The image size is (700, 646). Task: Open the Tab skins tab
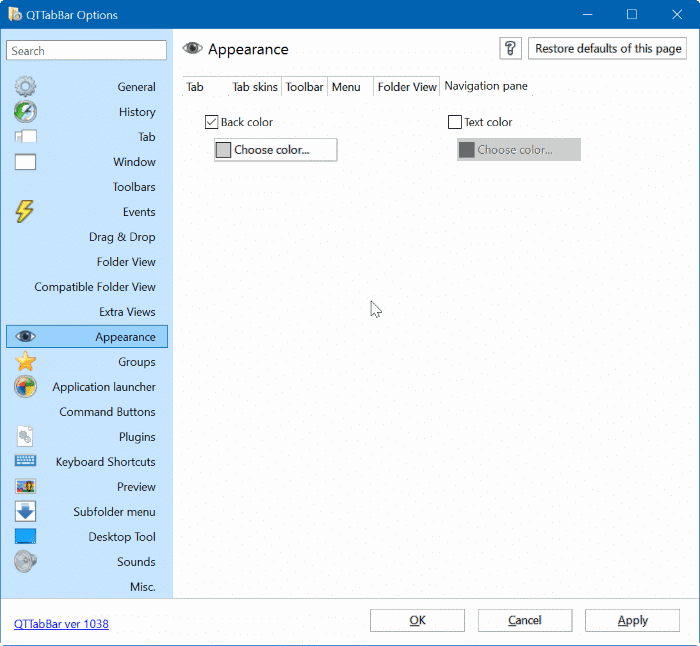click(x=255, y=87)
